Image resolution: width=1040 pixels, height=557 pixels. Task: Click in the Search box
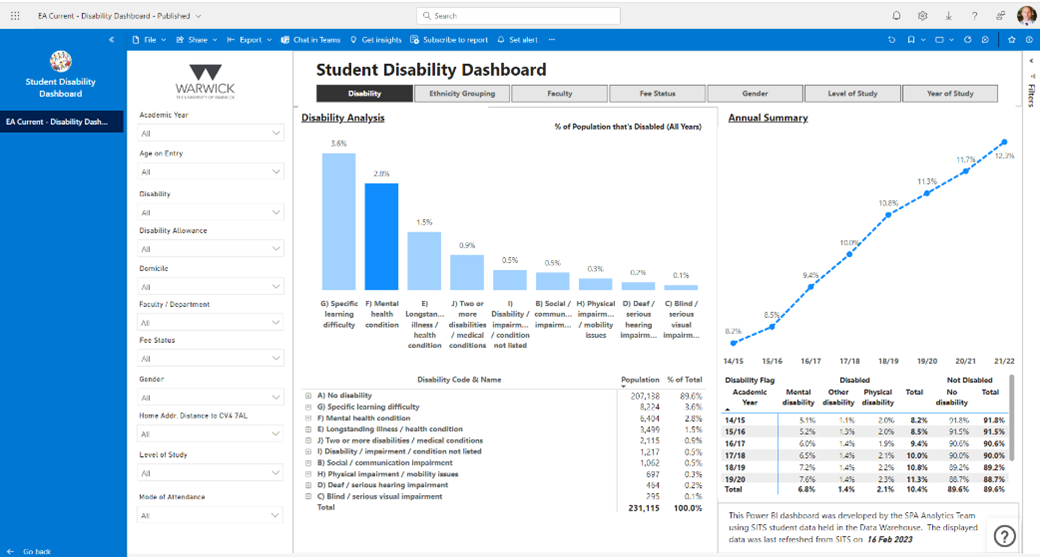click(x=518, y=16)
